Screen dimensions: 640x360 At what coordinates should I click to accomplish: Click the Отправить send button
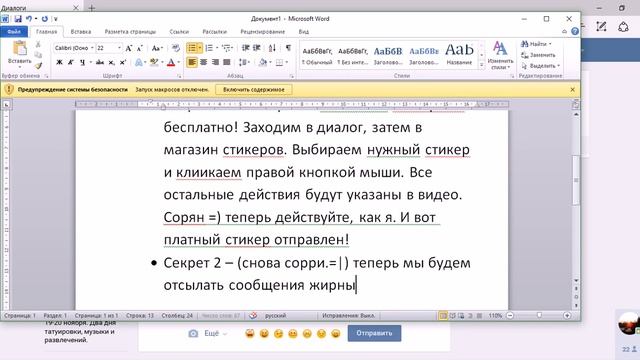pos(374,333)
